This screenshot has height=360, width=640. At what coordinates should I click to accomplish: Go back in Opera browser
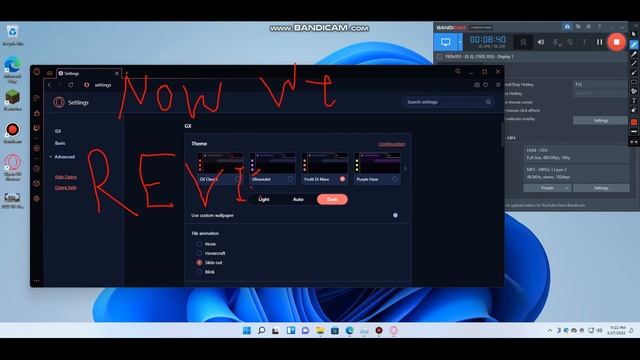50,85
